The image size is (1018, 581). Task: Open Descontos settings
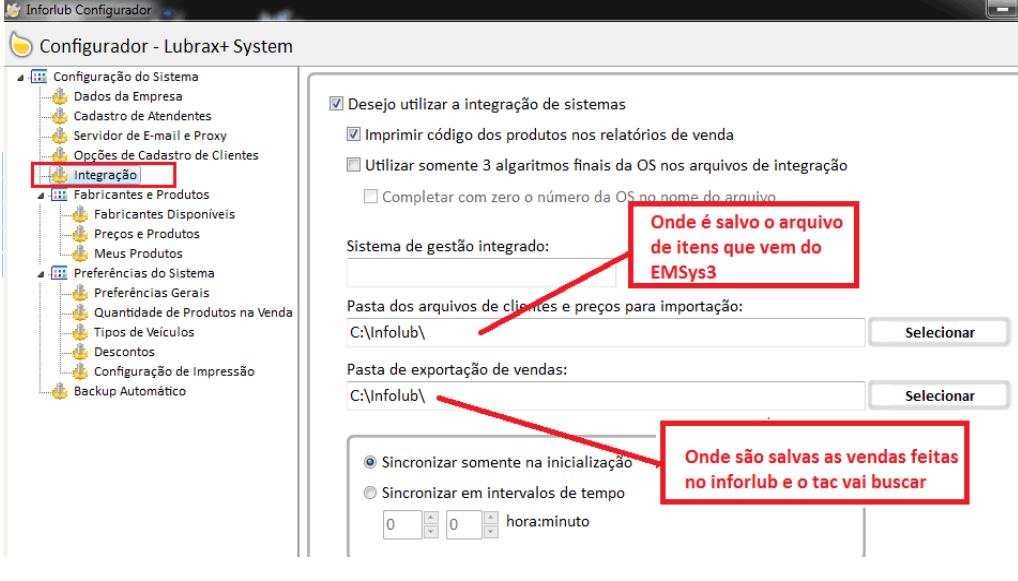pos(124,351)
